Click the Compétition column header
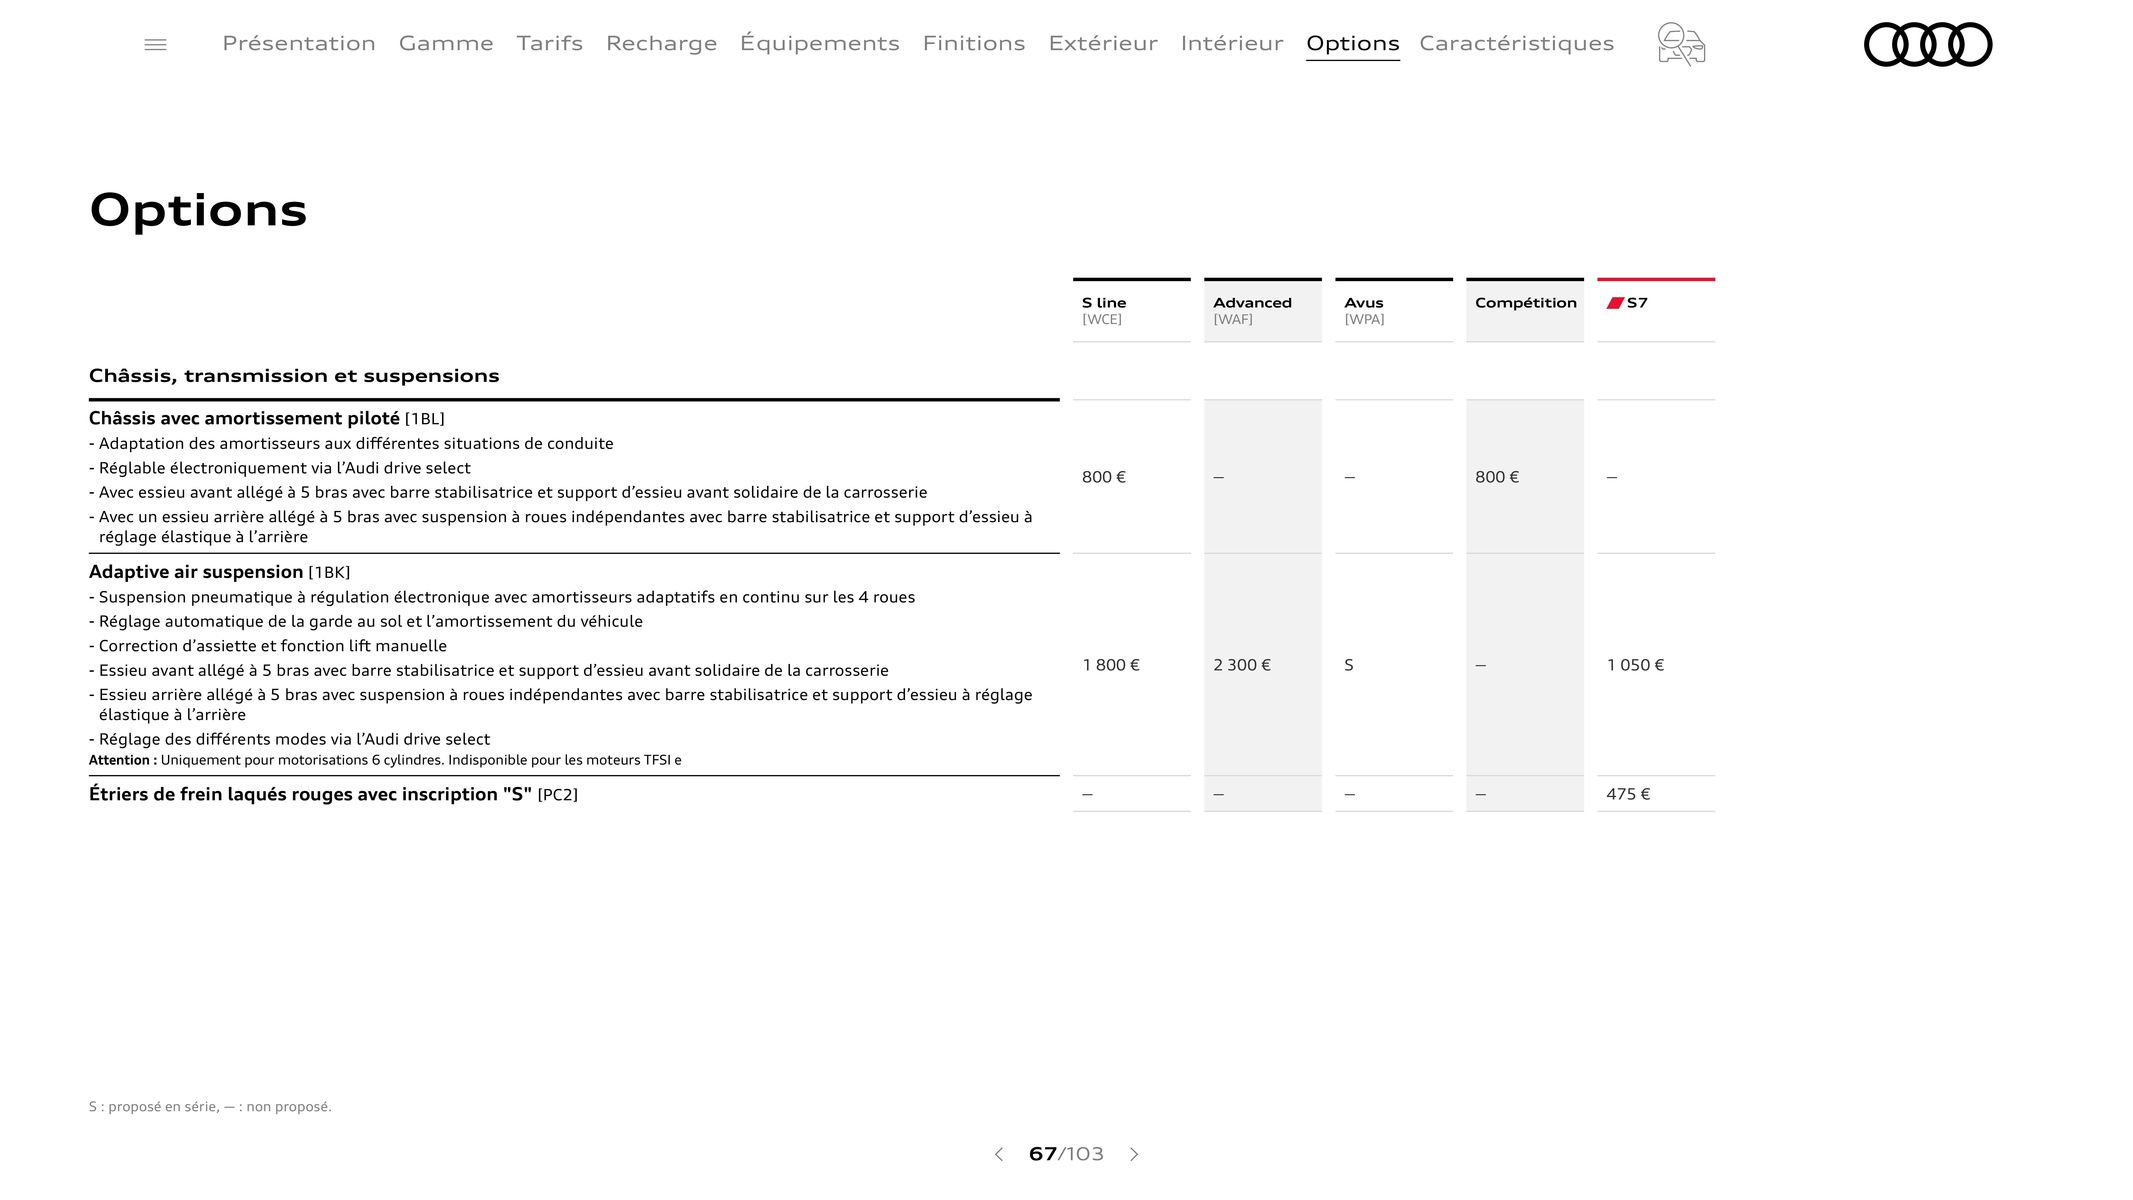Screen dimensions: 2133x1200 [x=1524, y=310]
